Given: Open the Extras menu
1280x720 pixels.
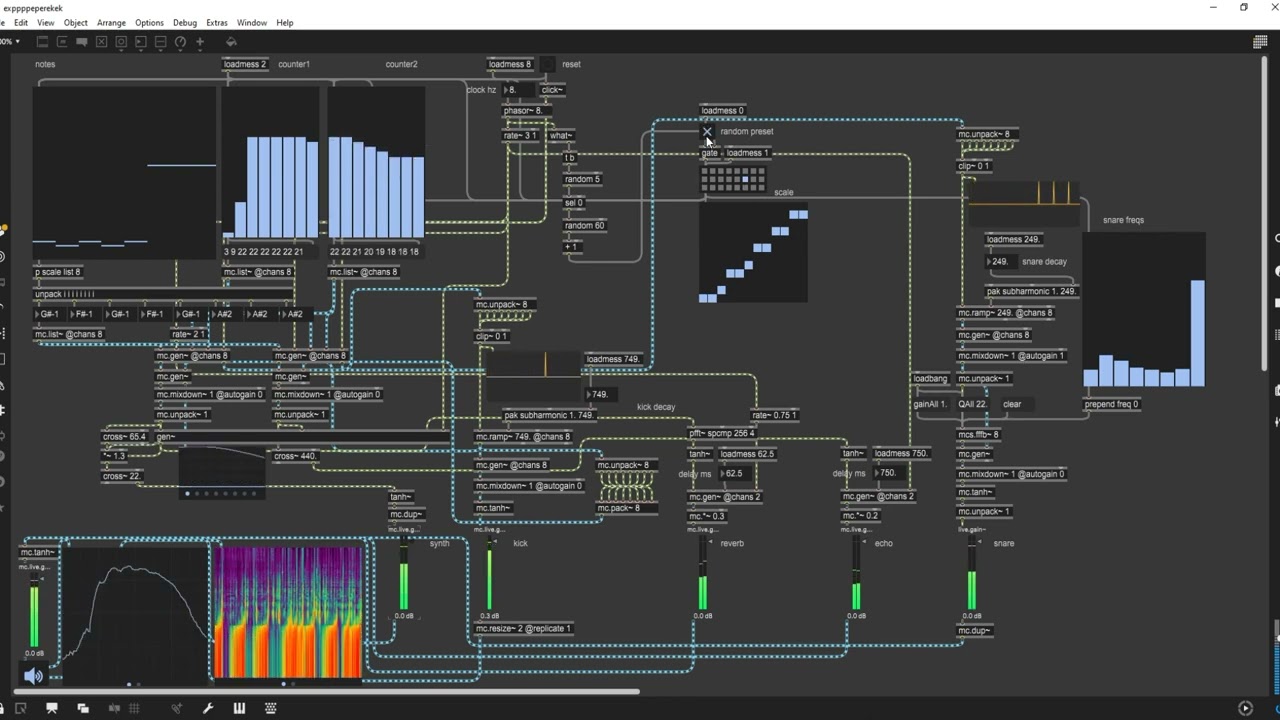Looking at the screenshot, I should click(217, 22).
